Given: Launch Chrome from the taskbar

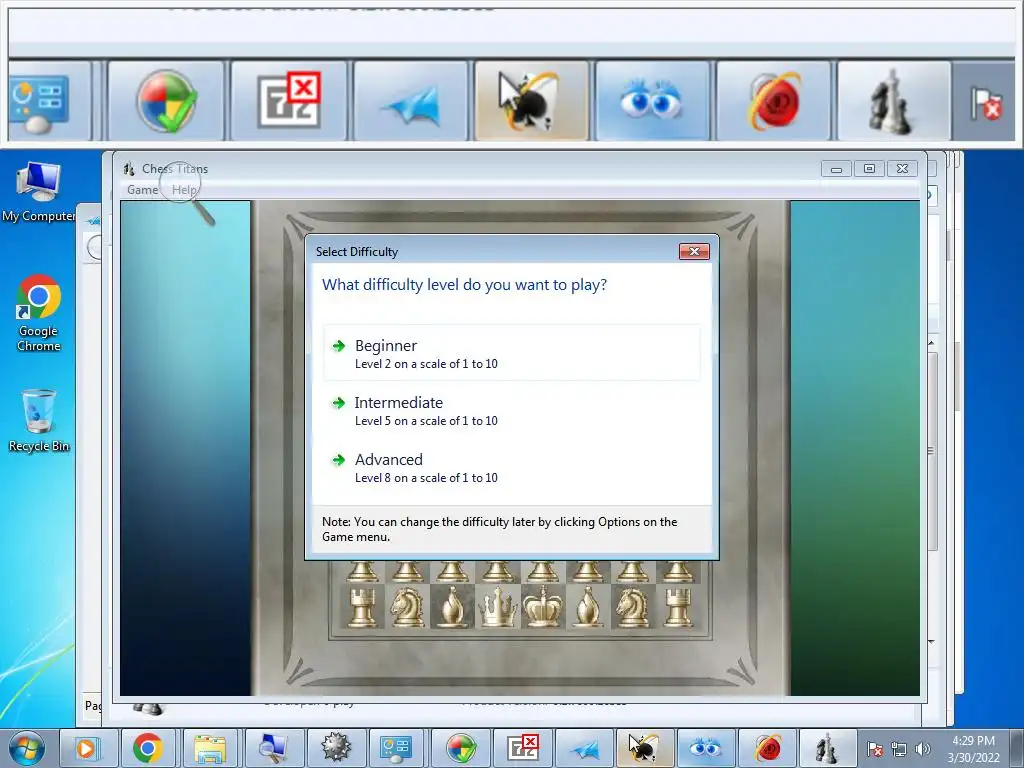Looking at the screenshot, I should pos(148,748).
